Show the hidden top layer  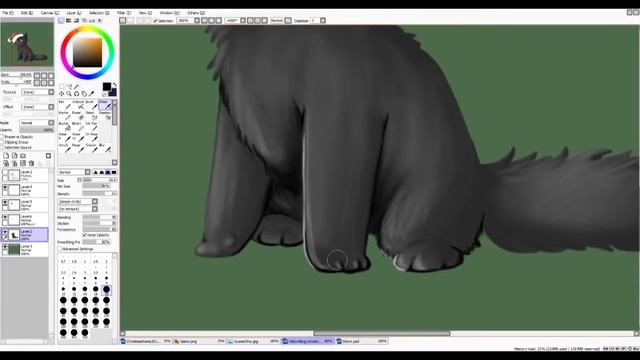click(5, 173)
